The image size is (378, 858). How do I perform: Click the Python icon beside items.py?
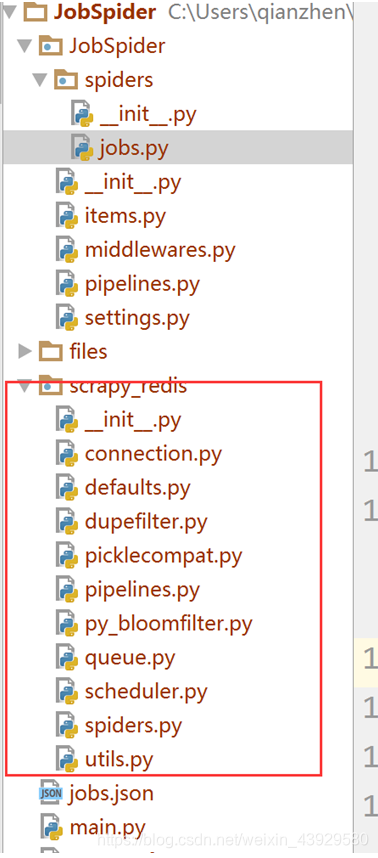click(x=67, y=216)
